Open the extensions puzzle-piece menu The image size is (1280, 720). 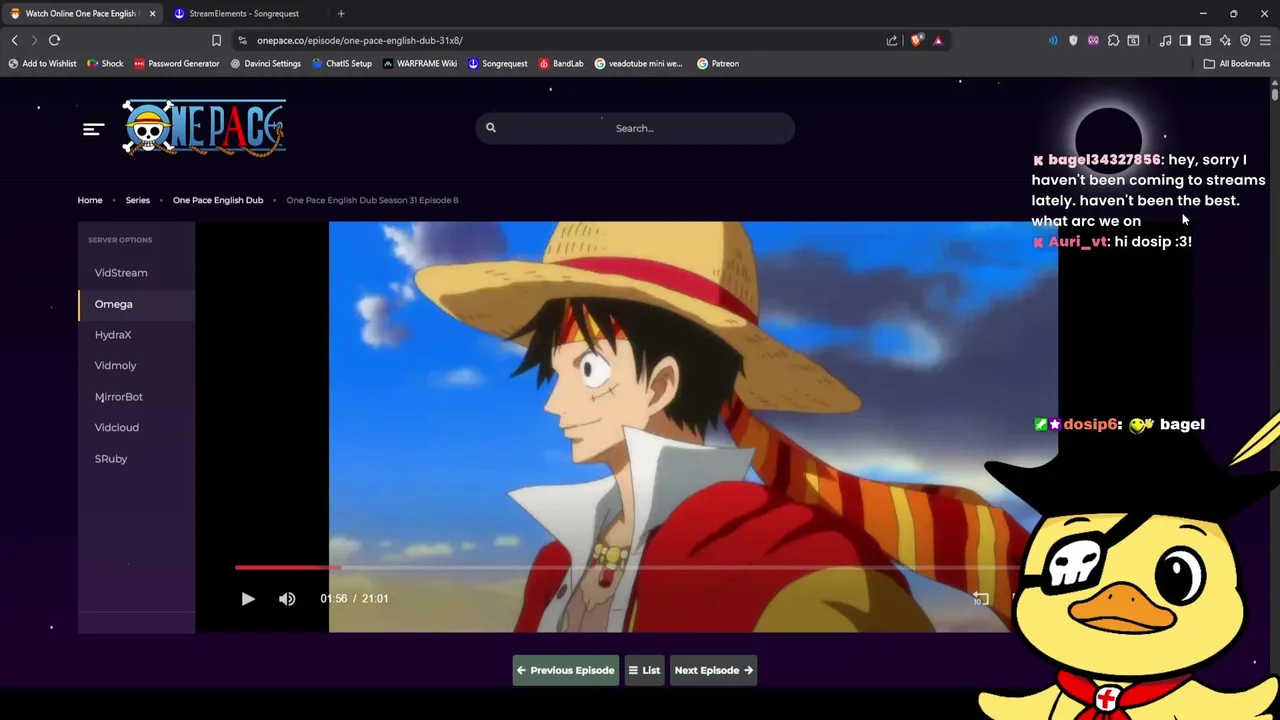[1113, 40]
